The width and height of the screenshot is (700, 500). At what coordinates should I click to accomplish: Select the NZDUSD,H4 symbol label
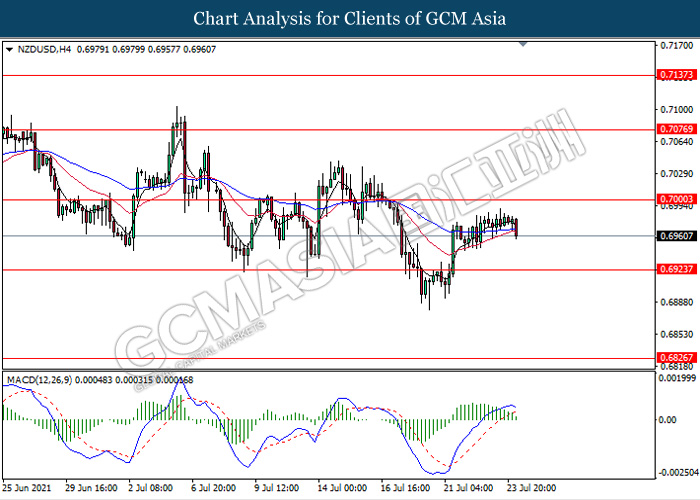[37, 49]
